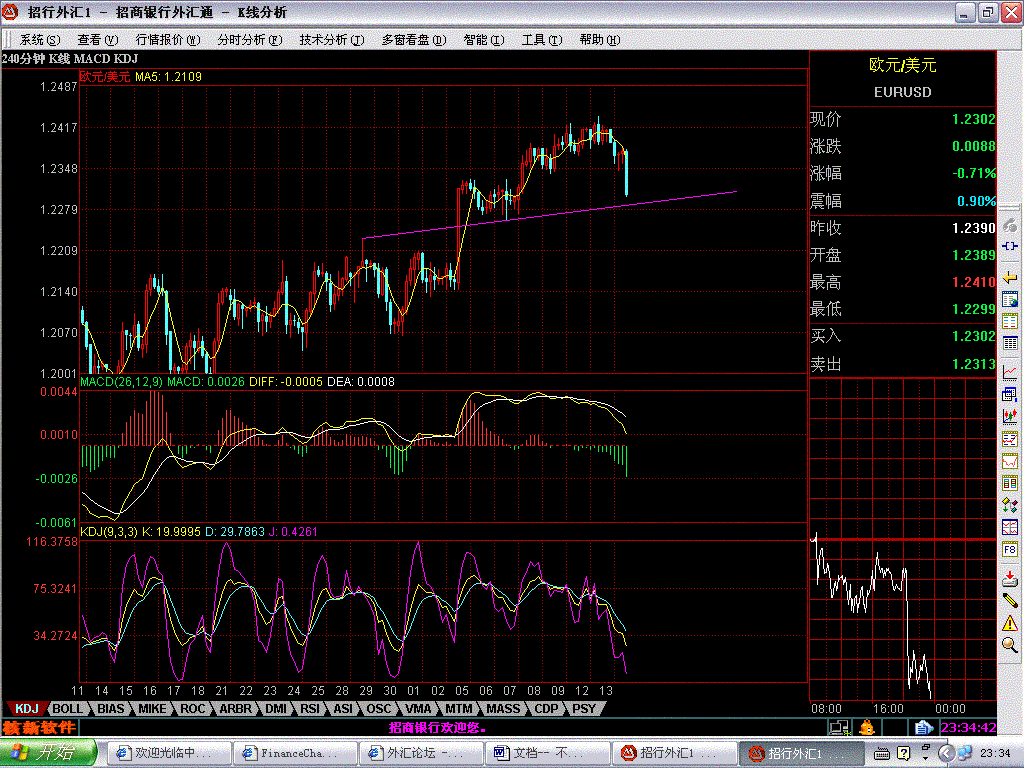Click the orange bell alert icon in status bar
1024x768 pixels.
[x=867, y=727]
